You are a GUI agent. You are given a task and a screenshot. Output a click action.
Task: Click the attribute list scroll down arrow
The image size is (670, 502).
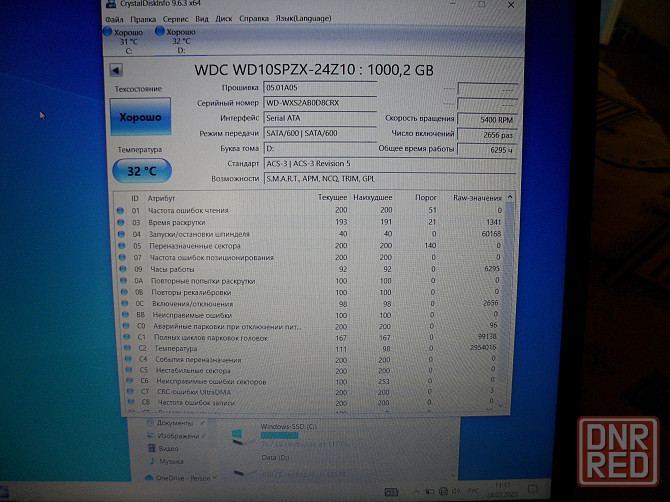point(500,405)
